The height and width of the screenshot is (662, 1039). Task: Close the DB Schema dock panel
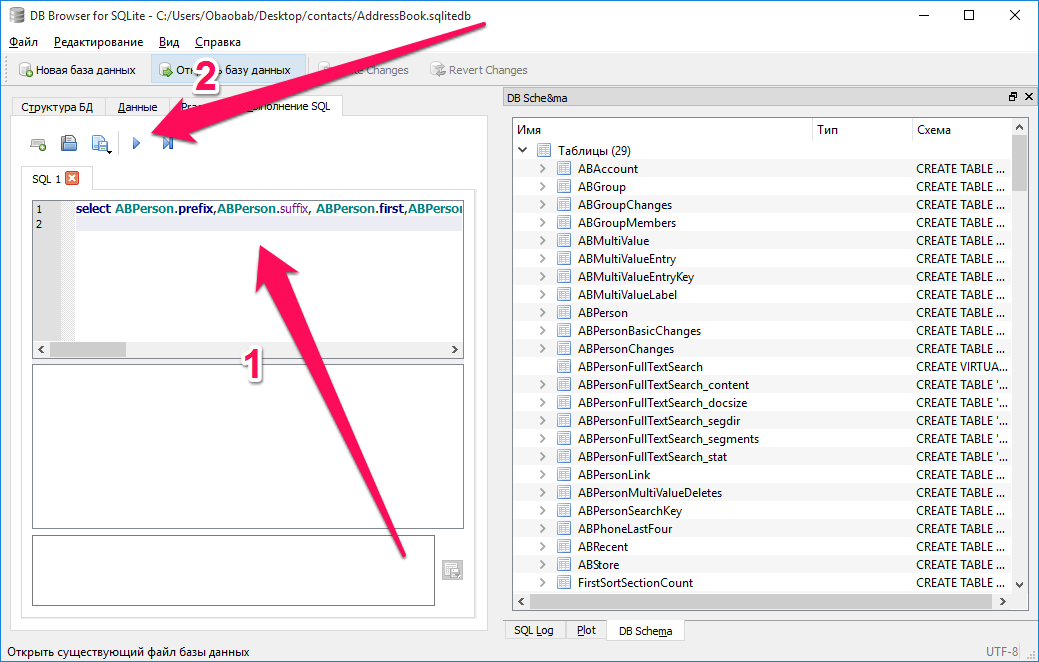coord(1025,97)
